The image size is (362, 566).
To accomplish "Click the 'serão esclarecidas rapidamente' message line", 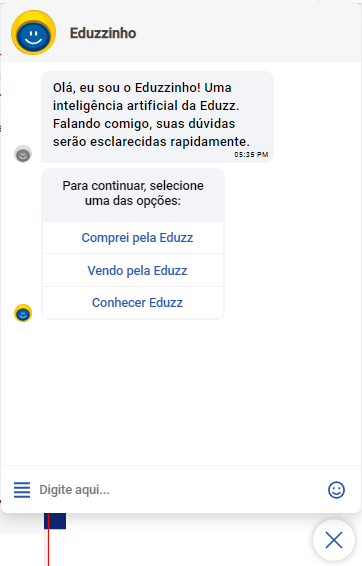I will pos(151,142).
